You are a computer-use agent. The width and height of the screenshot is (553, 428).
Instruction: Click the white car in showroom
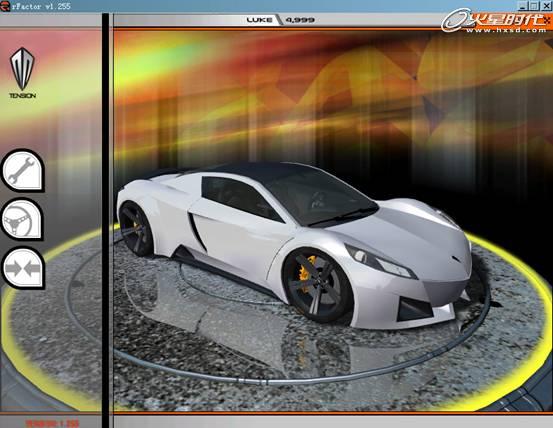[294, 246]
